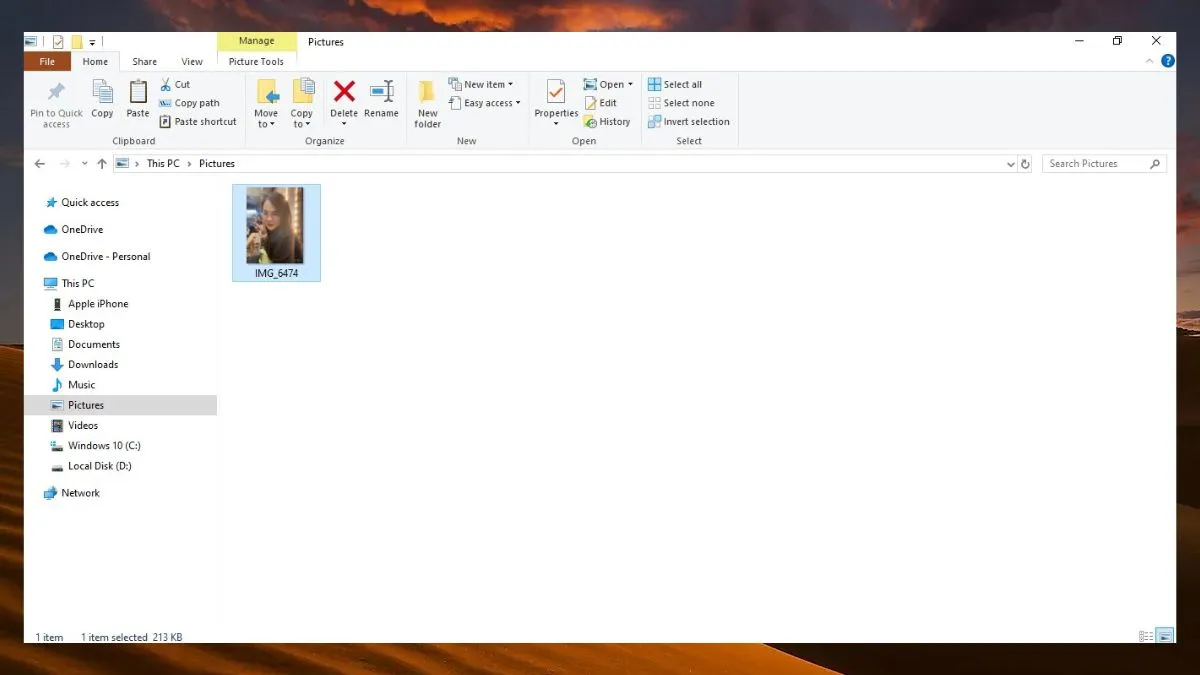Click the red Delete icon
The image size is (1200, 675).
click(344, 93)
